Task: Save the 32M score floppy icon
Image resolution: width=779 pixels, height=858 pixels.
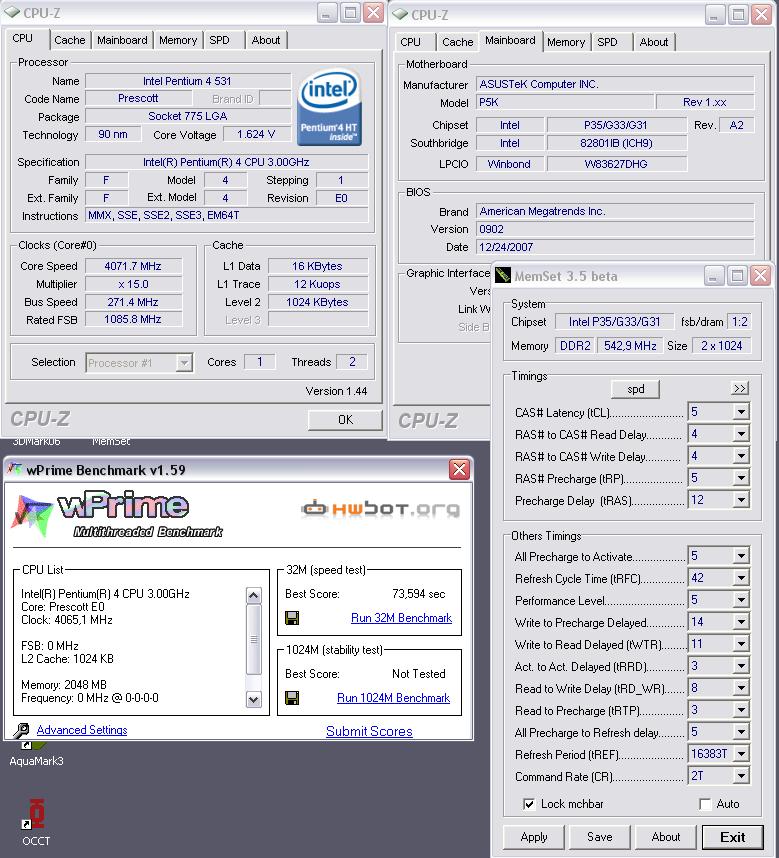Action: 292,618
